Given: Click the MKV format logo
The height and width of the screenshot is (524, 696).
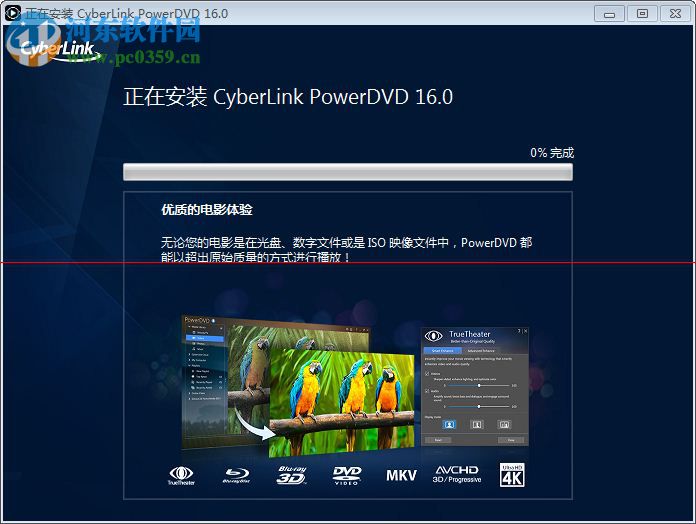Looking at the screenshot, I should click(401, 476).
